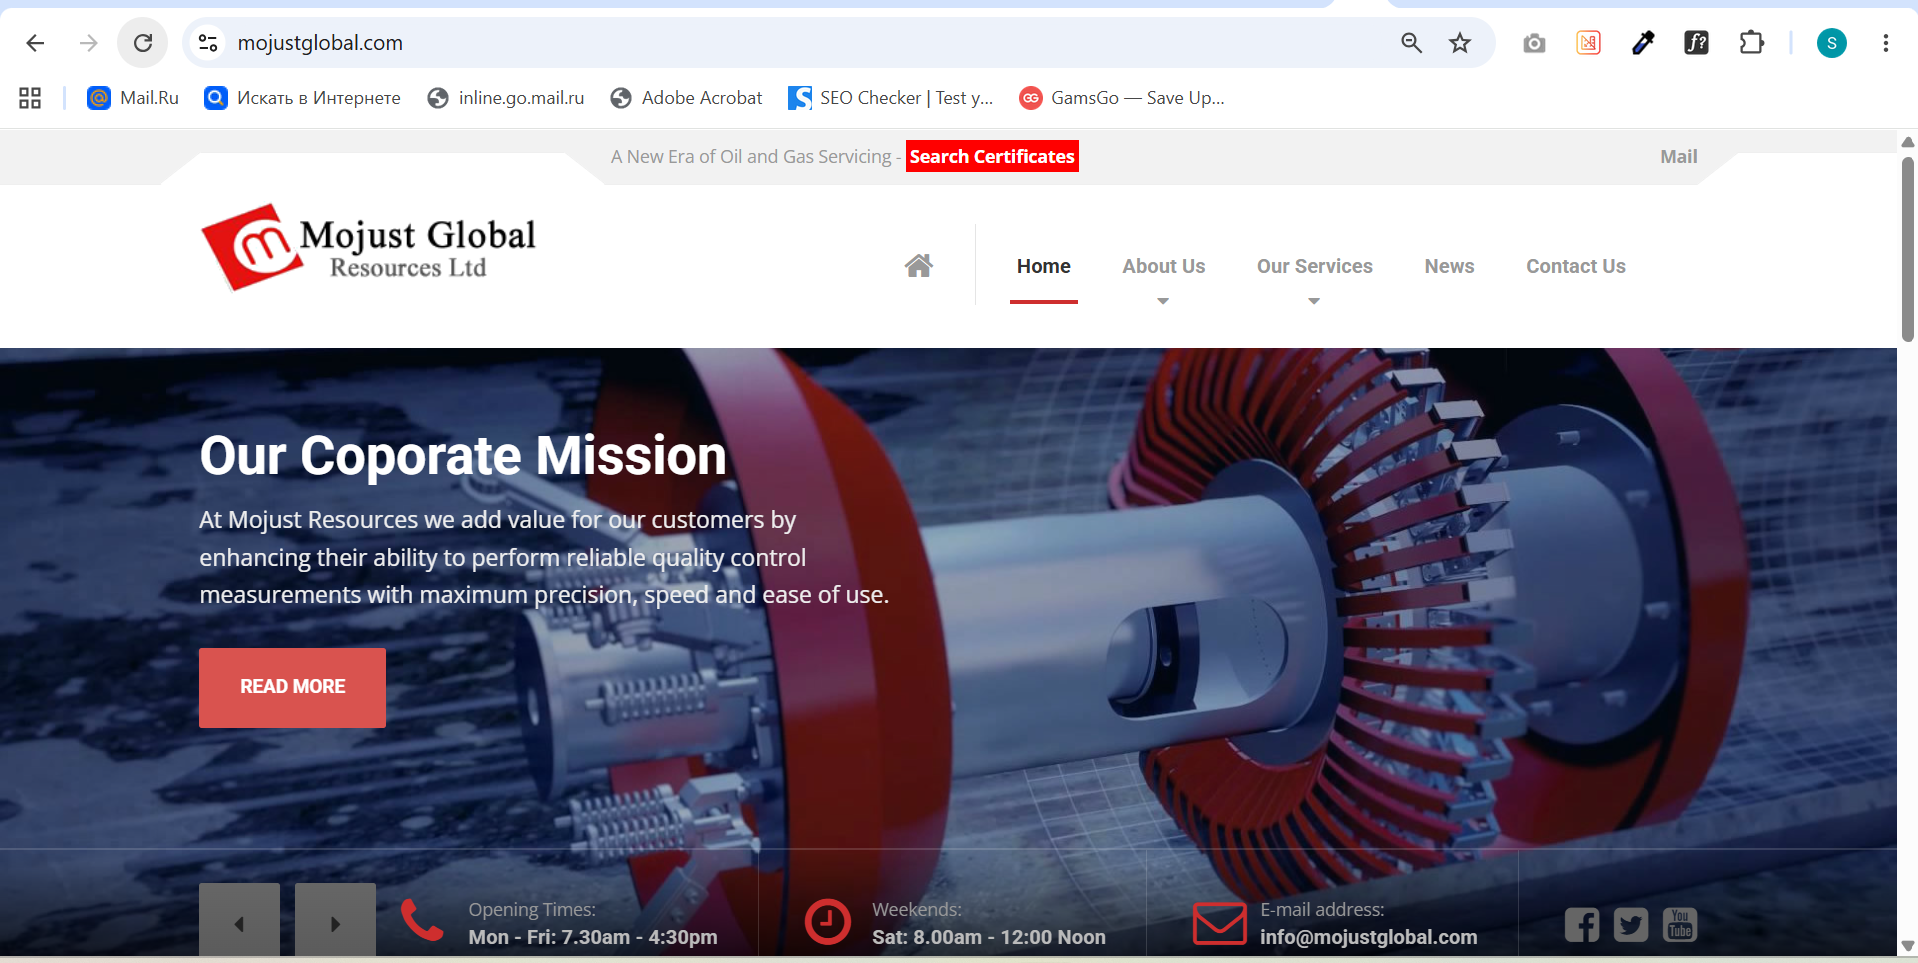Go to the News menu item
1918x963 pixels.
pos(1449,266)
